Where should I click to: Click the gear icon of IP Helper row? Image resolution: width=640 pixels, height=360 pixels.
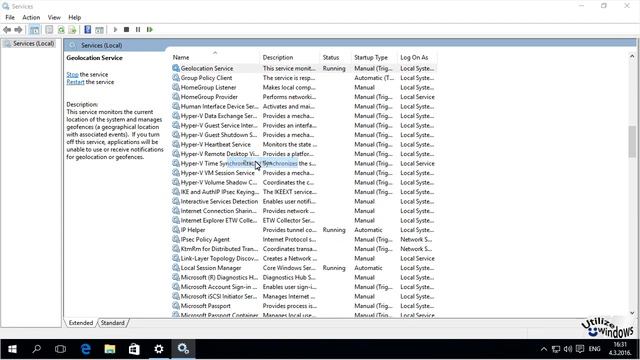pyautogui.click(x=176, y=230)
